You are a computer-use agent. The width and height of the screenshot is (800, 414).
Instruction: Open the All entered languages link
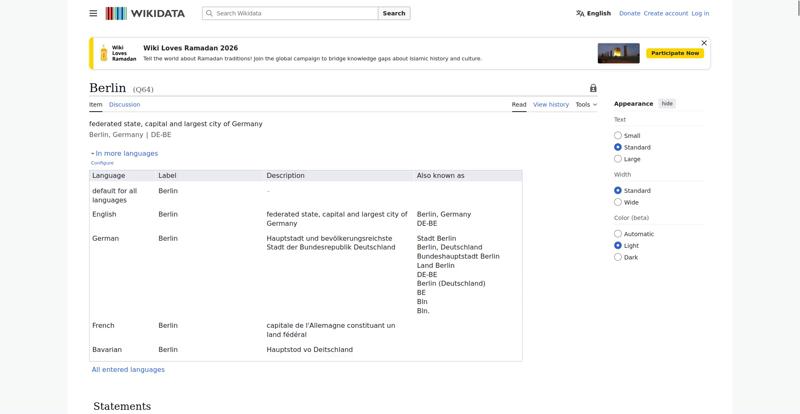(x=128, y=369)
